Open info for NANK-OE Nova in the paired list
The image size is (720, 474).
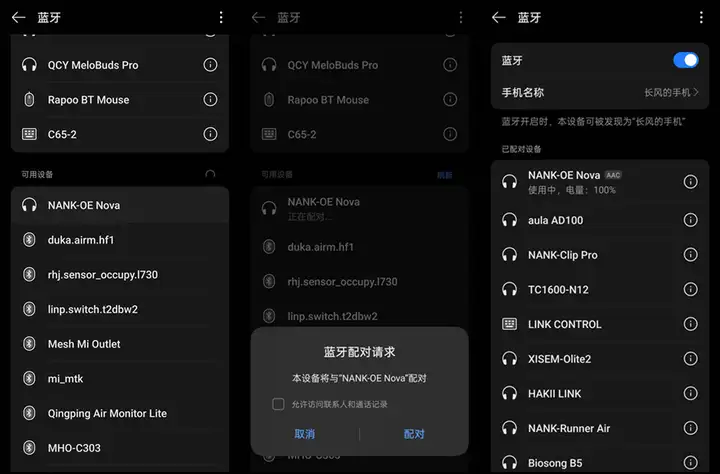click(x=690, y=182)
